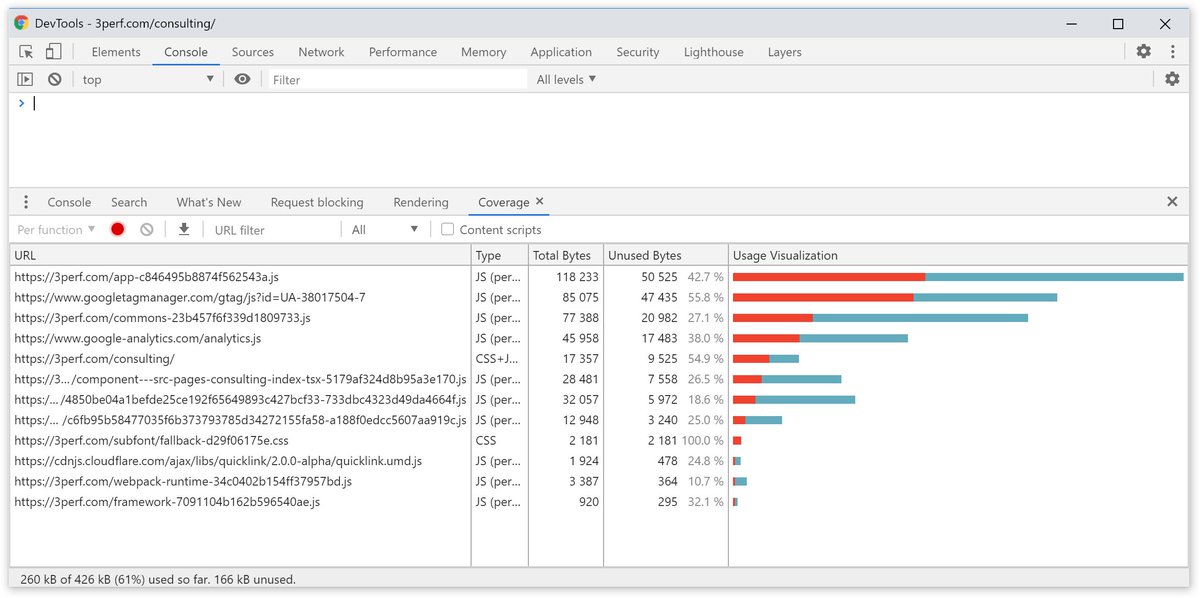
Task: Close the drawer with the X icon
Action: (x=1172, y=202)
